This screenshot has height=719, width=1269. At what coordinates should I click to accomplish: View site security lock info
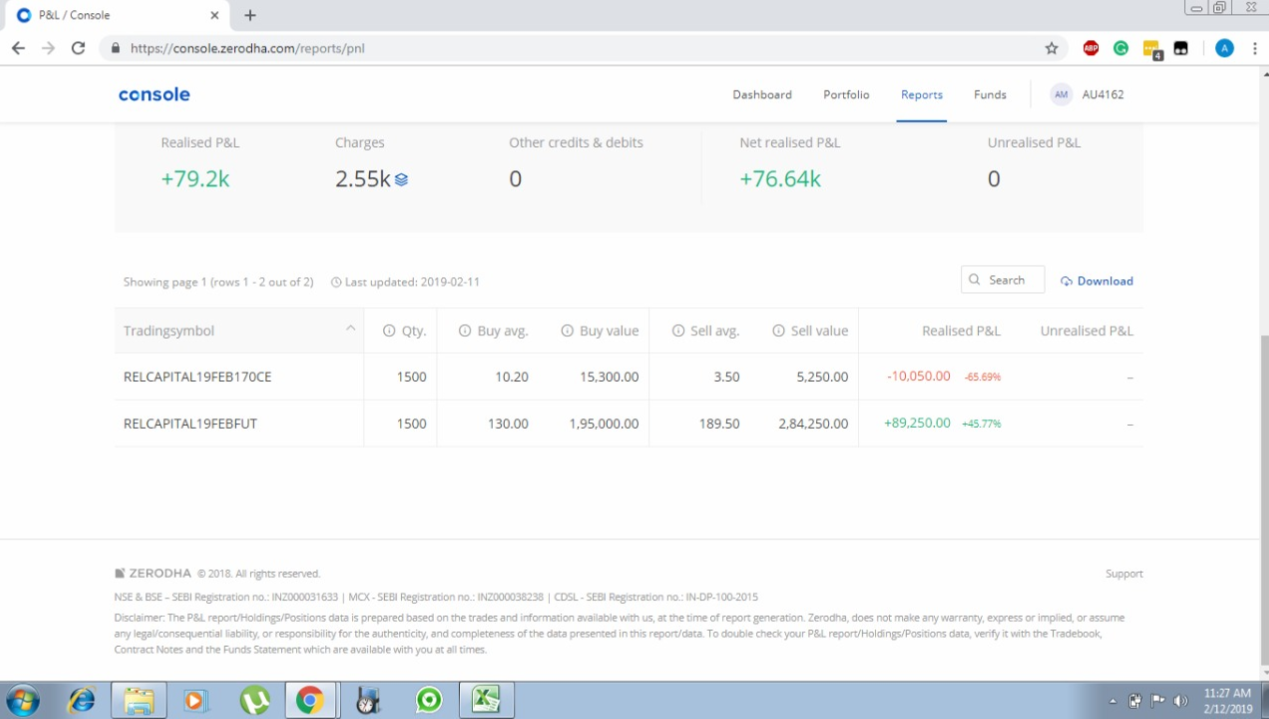pyautogui.click(x=116, y=48)
